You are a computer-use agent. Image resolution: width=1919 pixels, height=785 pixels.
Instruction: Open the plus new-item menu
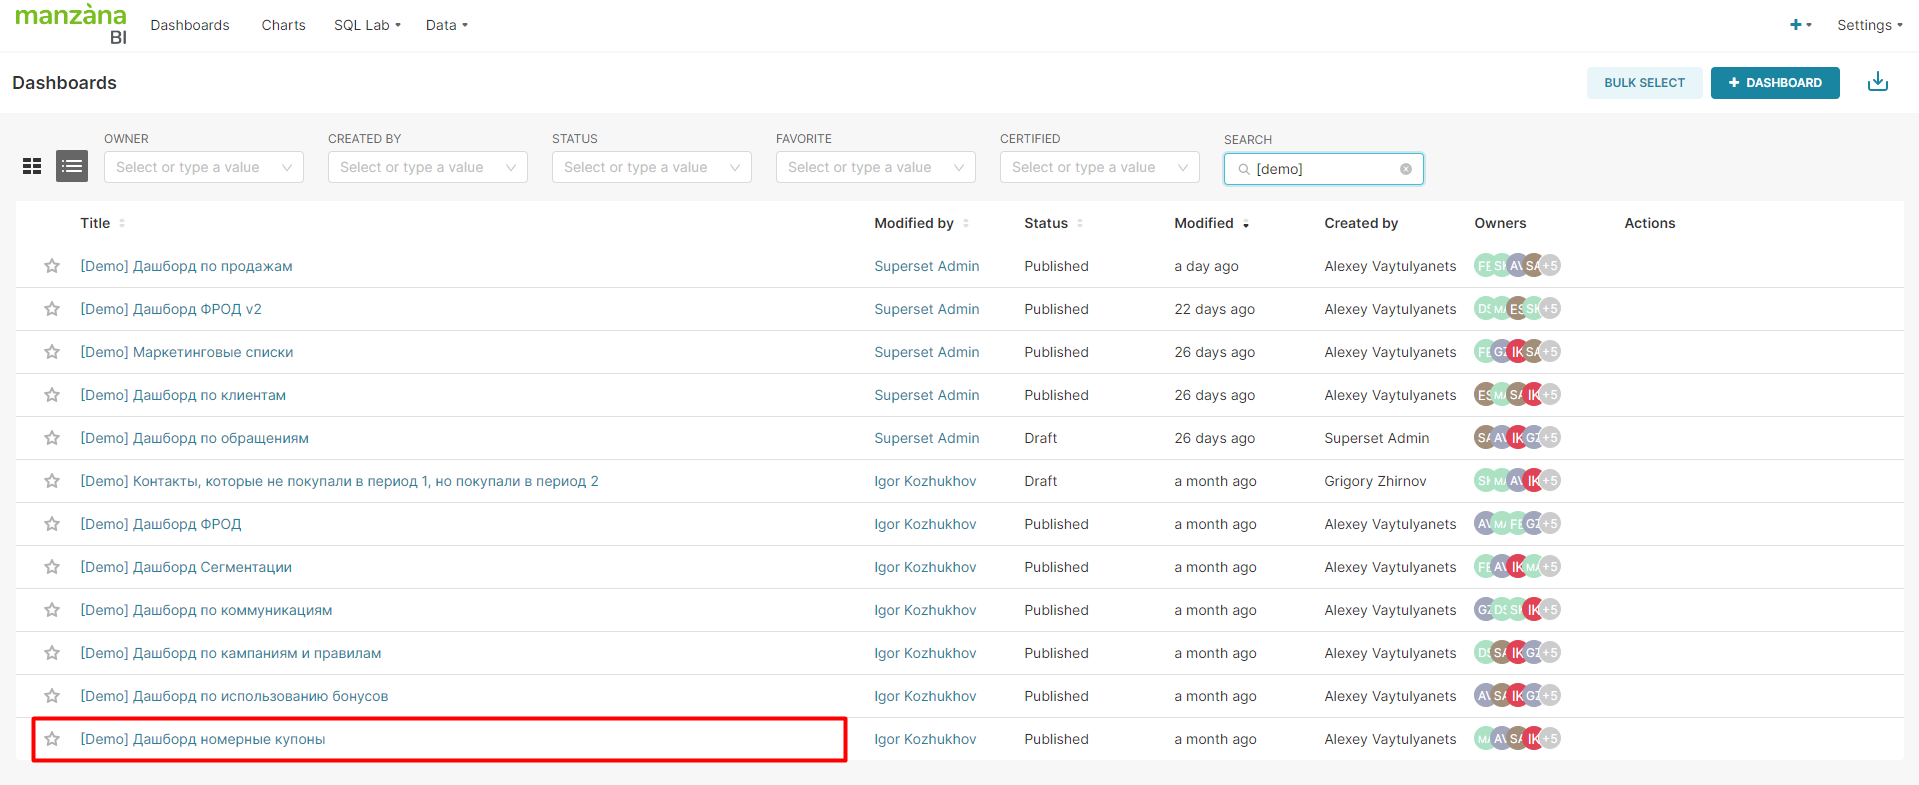tap(1799, 25)
